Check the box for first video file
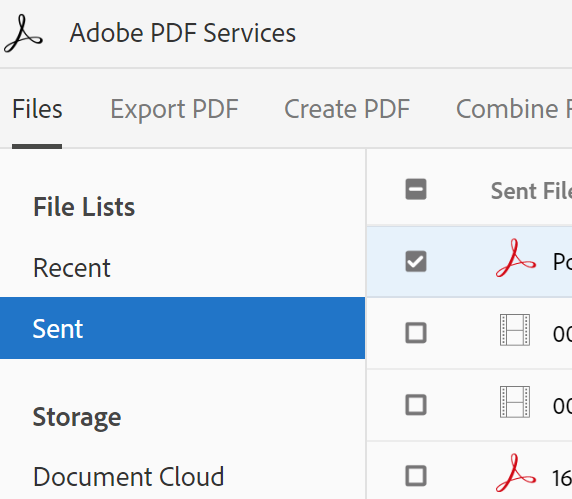Screen dimensions: 572x499 (416, 333)
